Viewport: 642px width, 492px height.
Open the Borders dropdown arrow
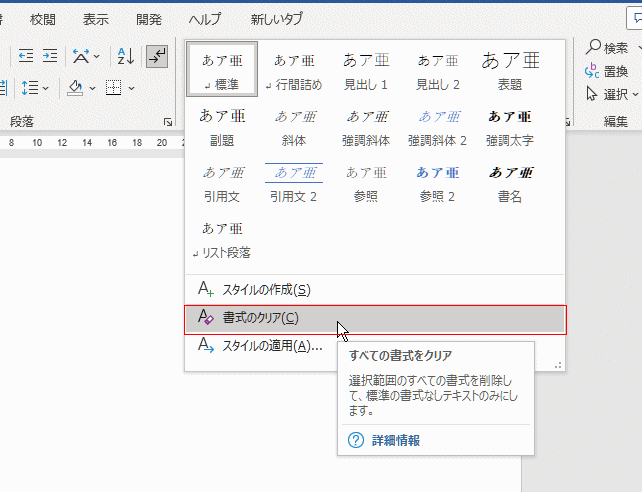point(131,88)
